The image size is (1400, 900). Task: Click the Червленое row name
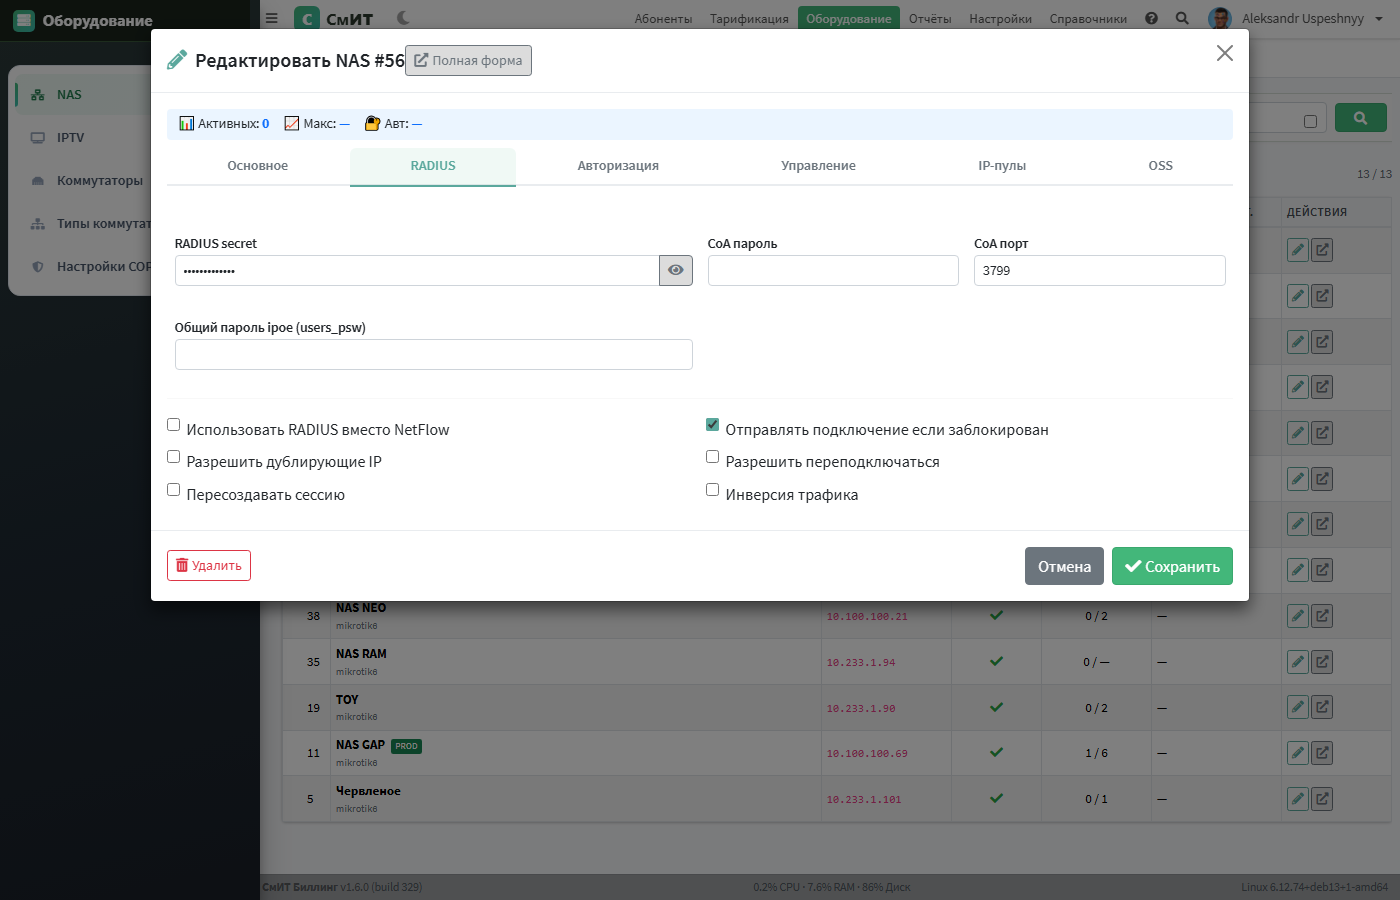[x=368, y=791]
